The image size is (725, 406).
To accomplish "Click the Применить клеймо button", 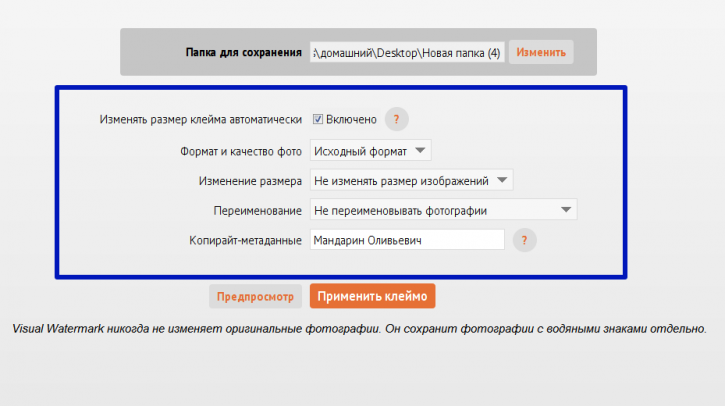I will [x=372, y=296].
